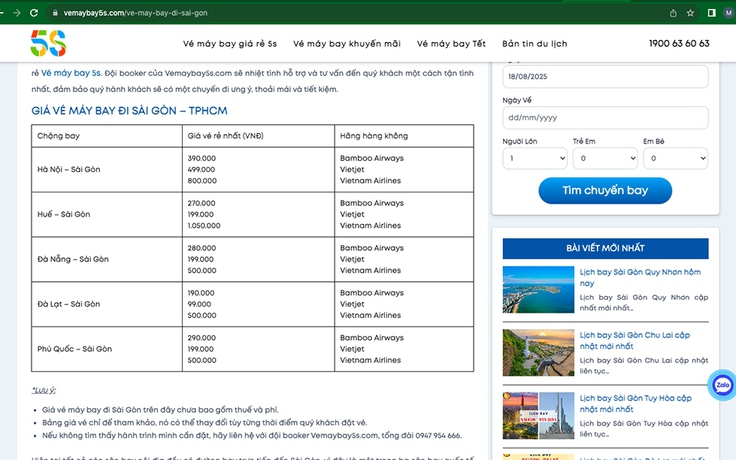Click hotline number 1900 63 60 63
This screenshot has height=460, width=736.
coord(679,44)
